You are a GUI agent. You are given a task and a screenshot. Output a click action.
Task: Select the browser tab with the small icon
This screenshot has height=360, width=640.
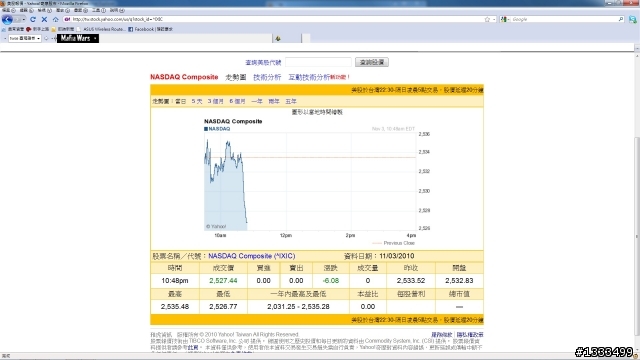coord(287,38)
